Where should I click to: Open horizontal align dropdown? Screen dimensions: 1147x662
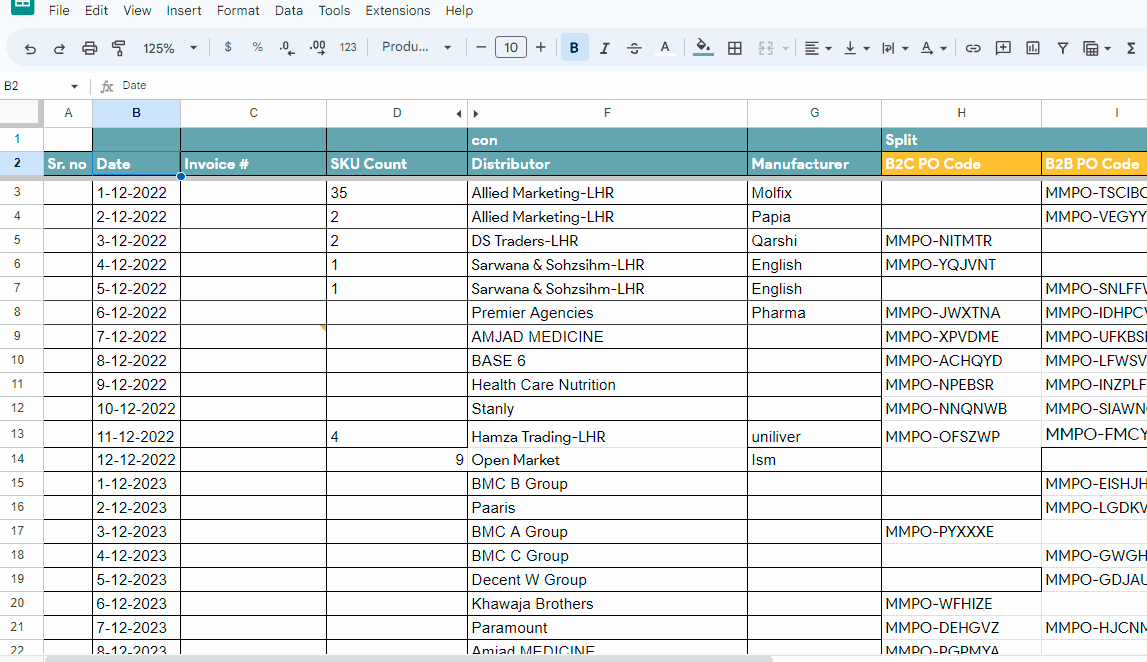click(818, 48)
